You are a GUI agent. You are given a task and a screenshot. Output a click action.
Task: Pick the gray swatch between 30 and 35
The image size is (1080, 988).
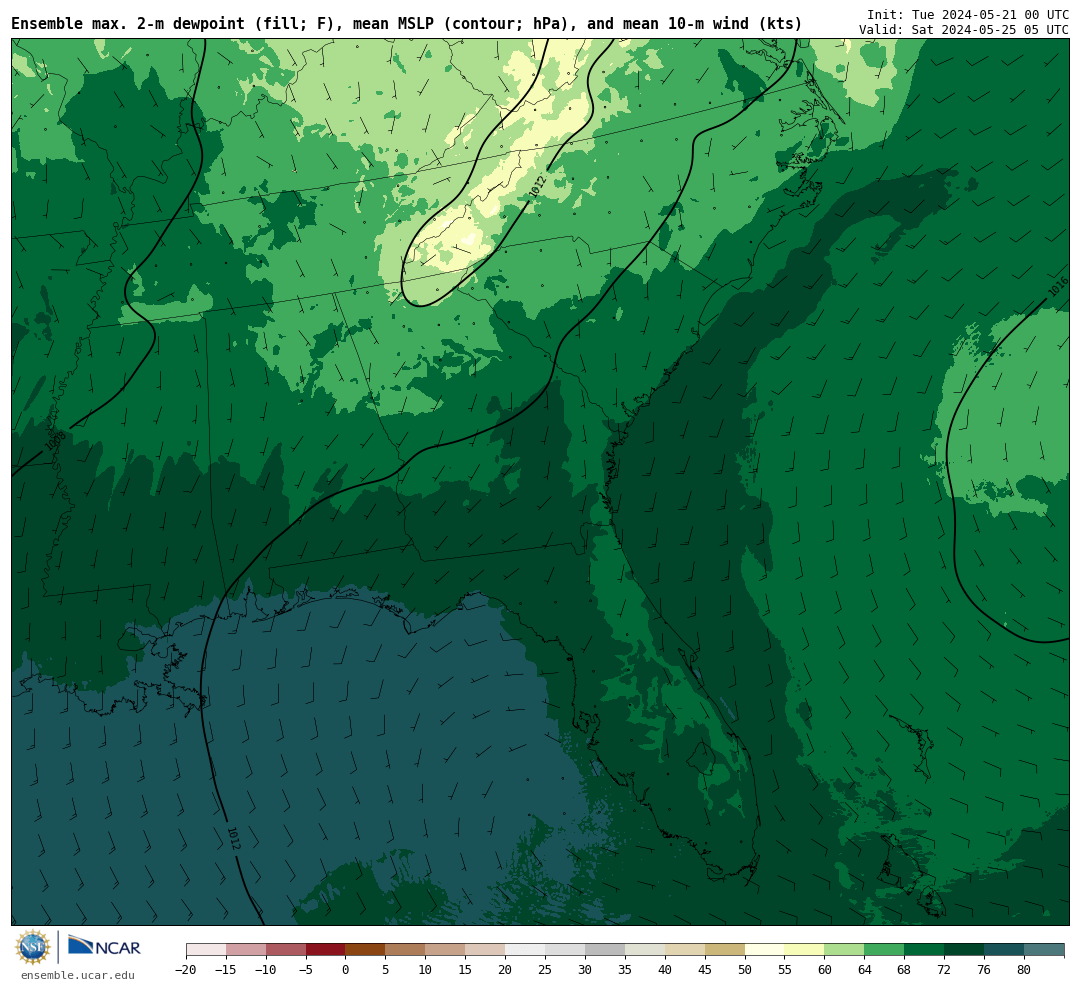point(605,950)
